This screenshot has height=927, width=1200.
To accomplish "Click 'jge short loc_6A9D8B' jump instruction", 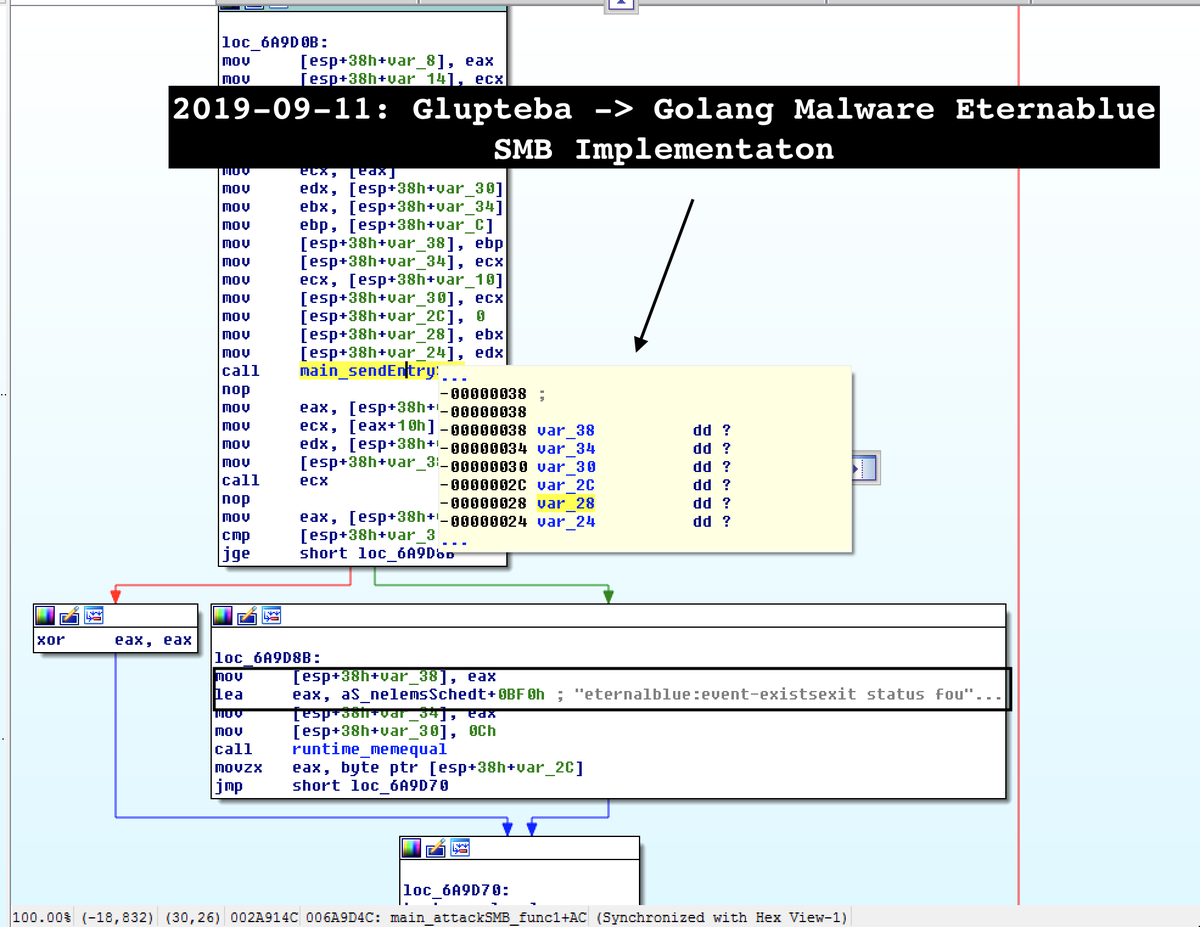I will pyautogui.click(x=338, y=553).
